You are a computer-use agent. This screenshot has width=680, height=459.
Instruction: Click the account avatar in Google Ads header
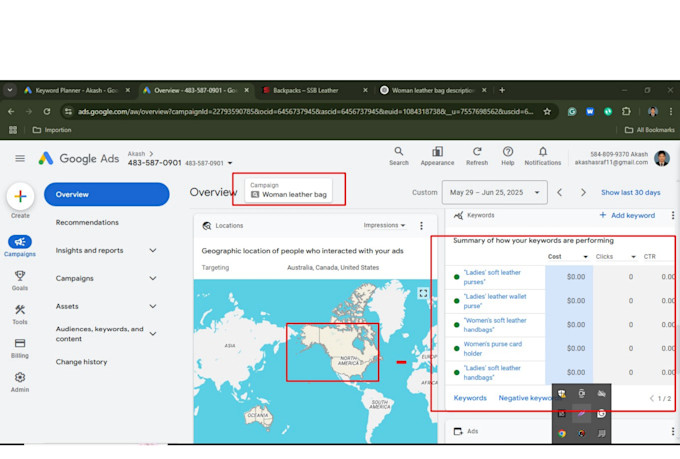point(662,158)
